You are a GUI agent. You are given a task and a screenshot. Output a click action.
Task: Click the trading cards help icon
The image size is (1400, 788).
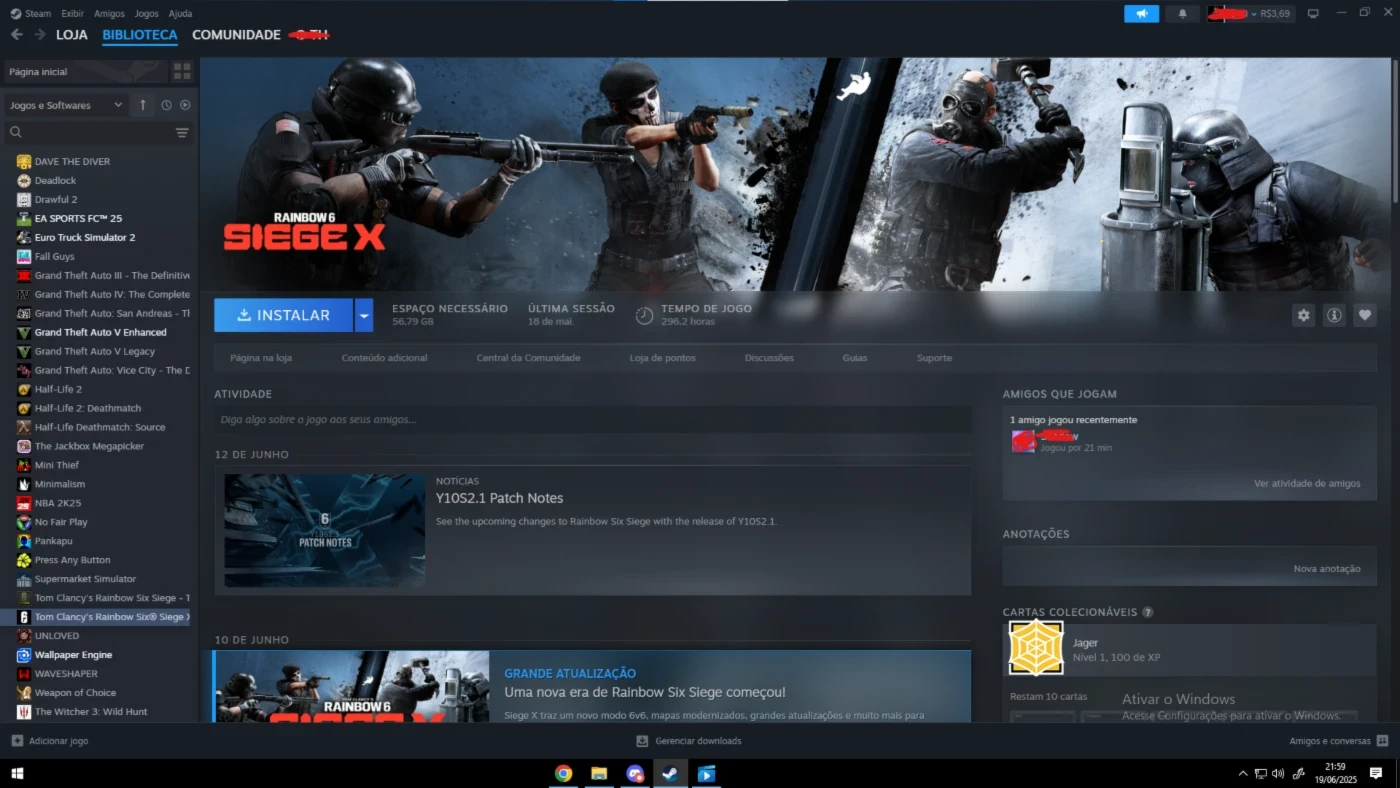point(1147,612)
